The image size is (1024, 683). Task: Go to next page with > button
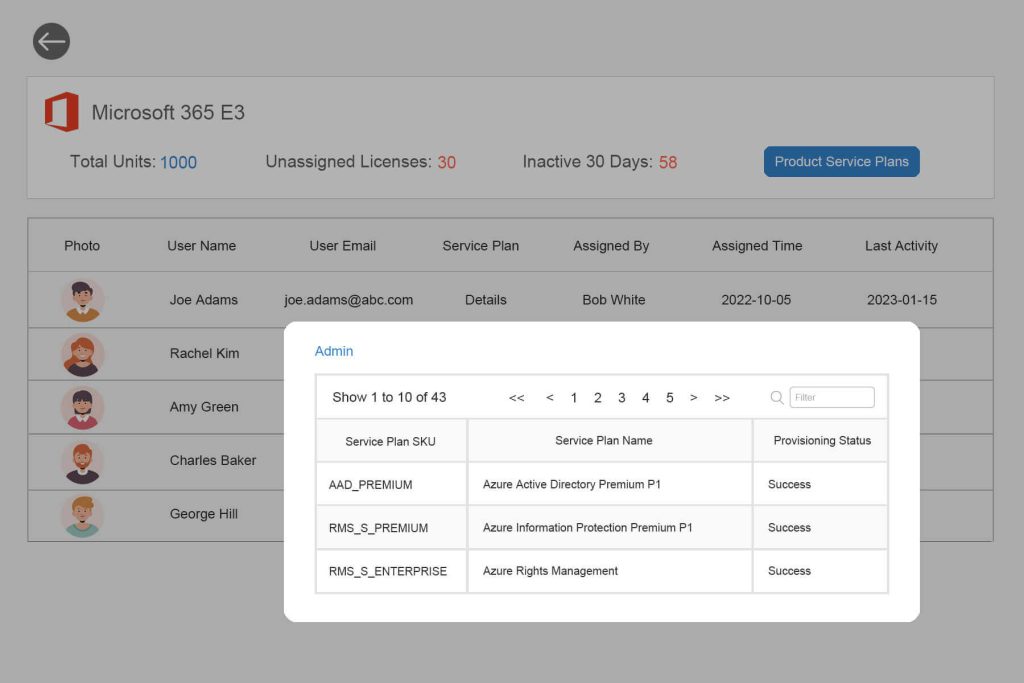pyautogui.click(x=694, y=397)
